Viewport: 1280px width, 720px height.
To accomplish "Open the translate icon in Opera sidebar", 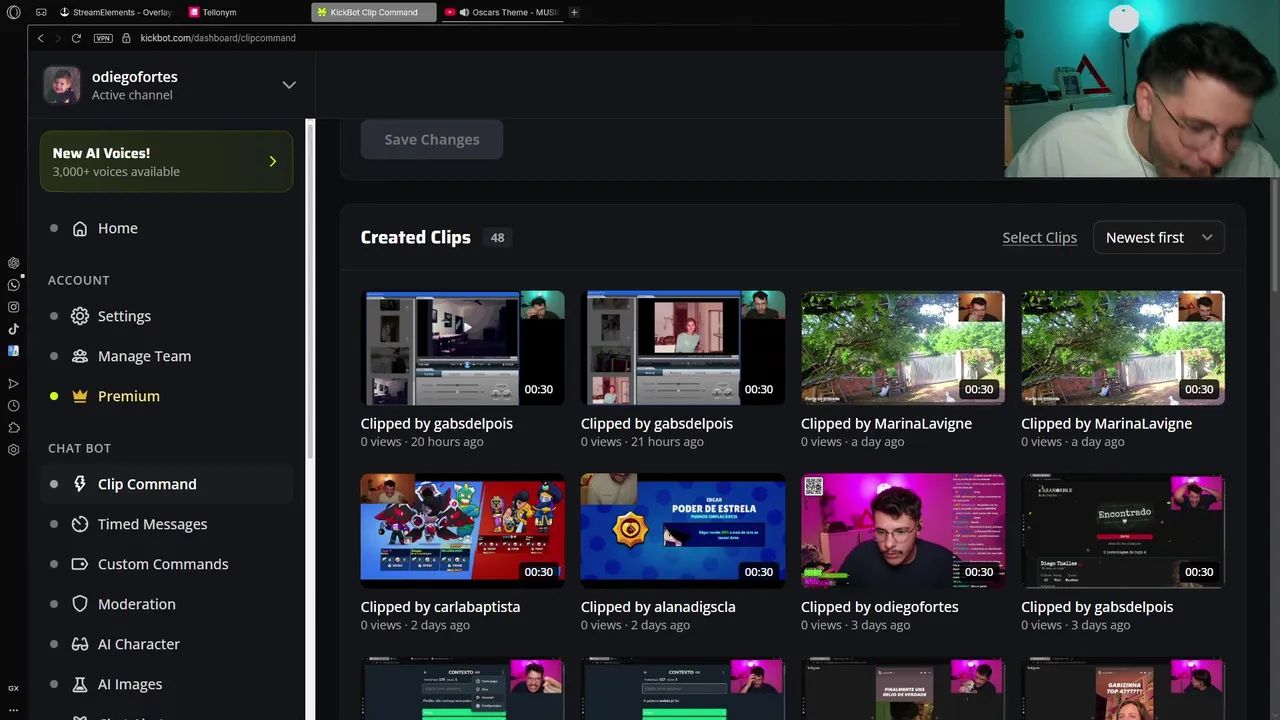I will coord(13,351).
